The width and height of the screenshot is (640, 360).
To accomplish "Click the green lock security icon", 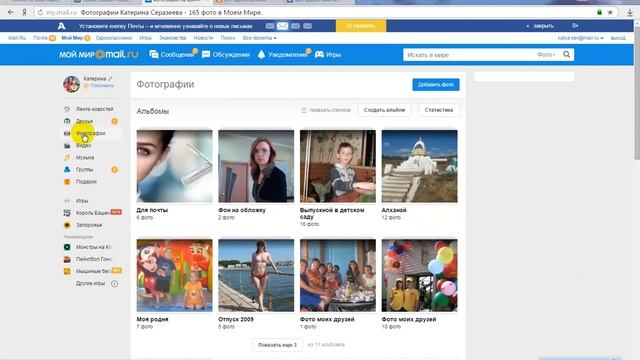I will pyautogui.click(x=599, y=12).
